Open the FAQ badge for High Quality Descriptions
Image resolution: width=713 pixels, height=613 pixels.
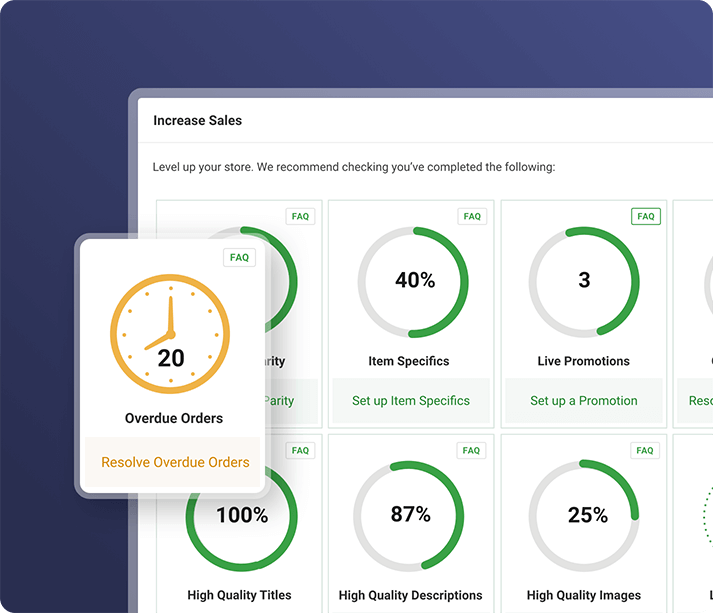point(472,451)
